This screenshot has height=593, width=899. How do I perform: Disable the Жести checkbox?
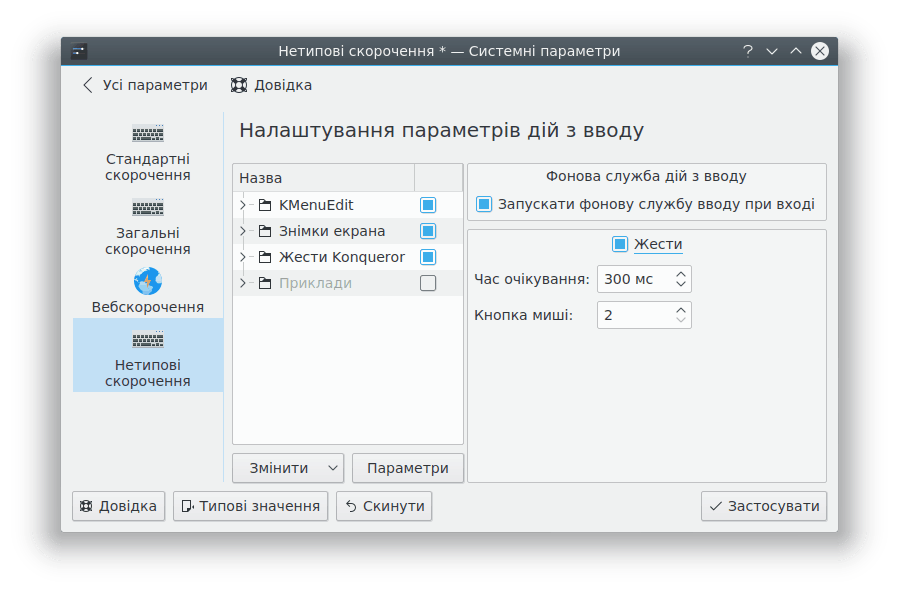point(620,244)
